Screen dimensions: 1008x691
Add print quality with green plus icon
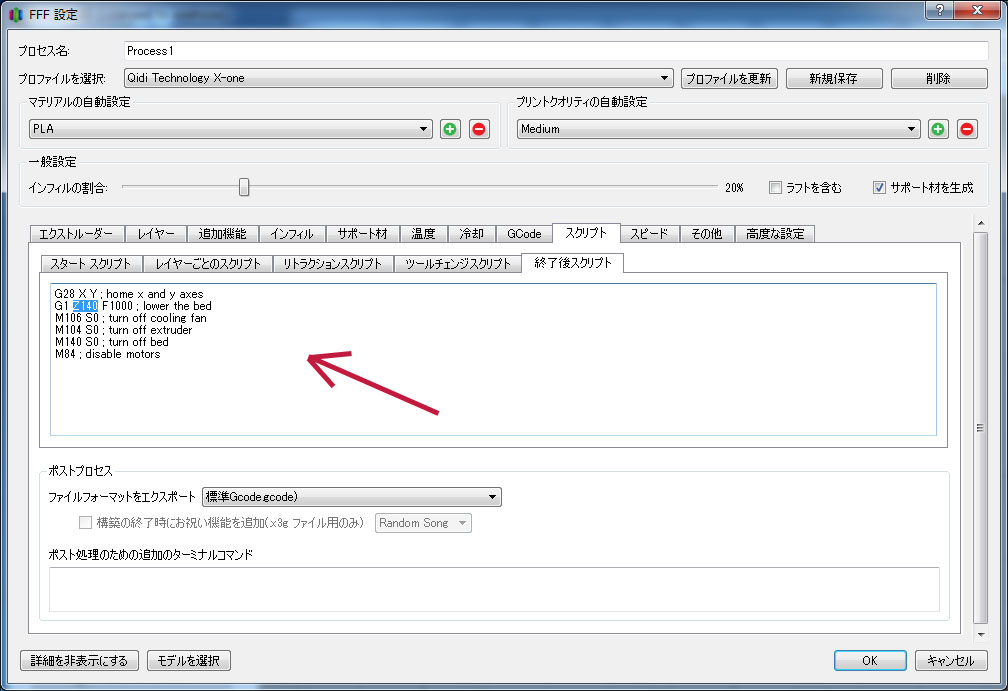click(938, 129)
